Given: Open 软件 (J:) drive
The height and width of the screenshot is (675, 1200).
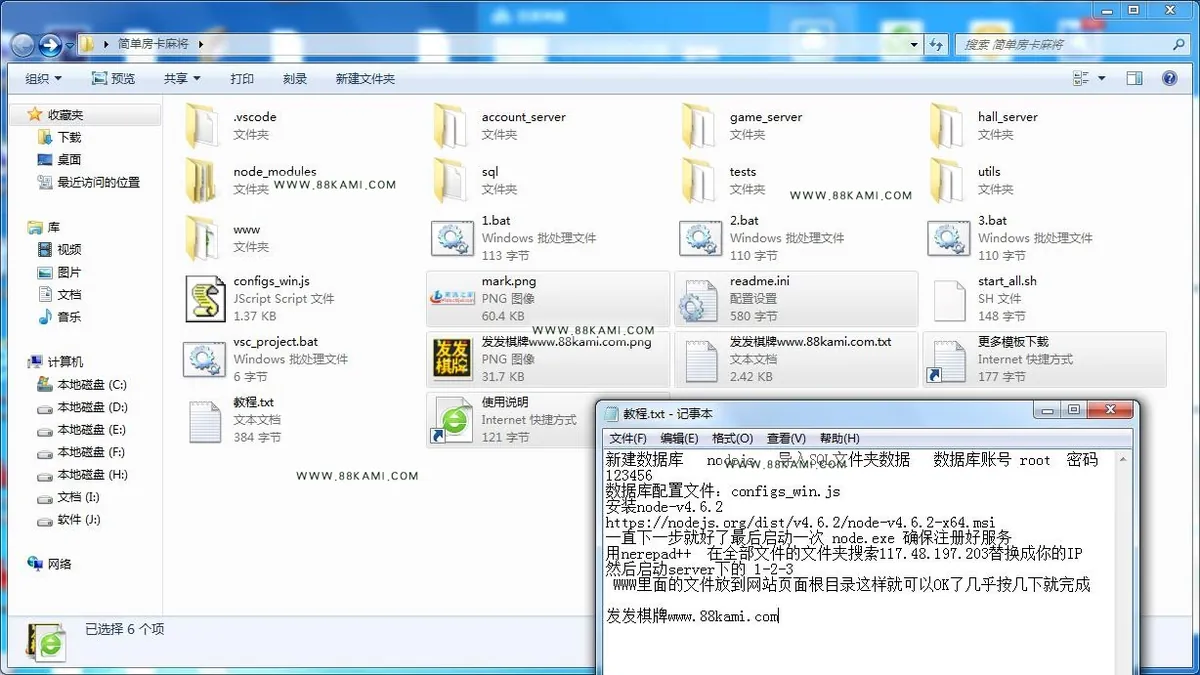Looking at the screenshot, I should [78, 519].
